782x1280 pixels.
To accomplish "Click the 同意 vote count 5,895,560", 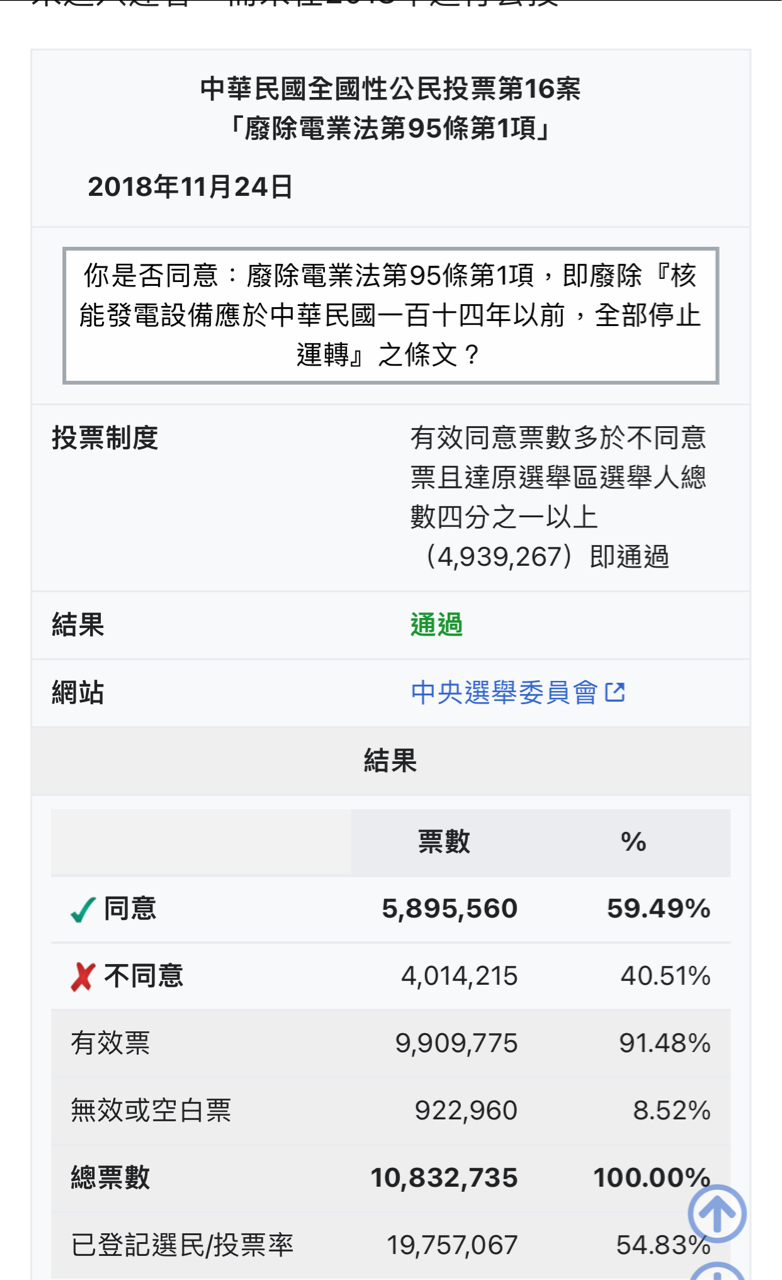I will pyautogui.click(x=450, y=909).
